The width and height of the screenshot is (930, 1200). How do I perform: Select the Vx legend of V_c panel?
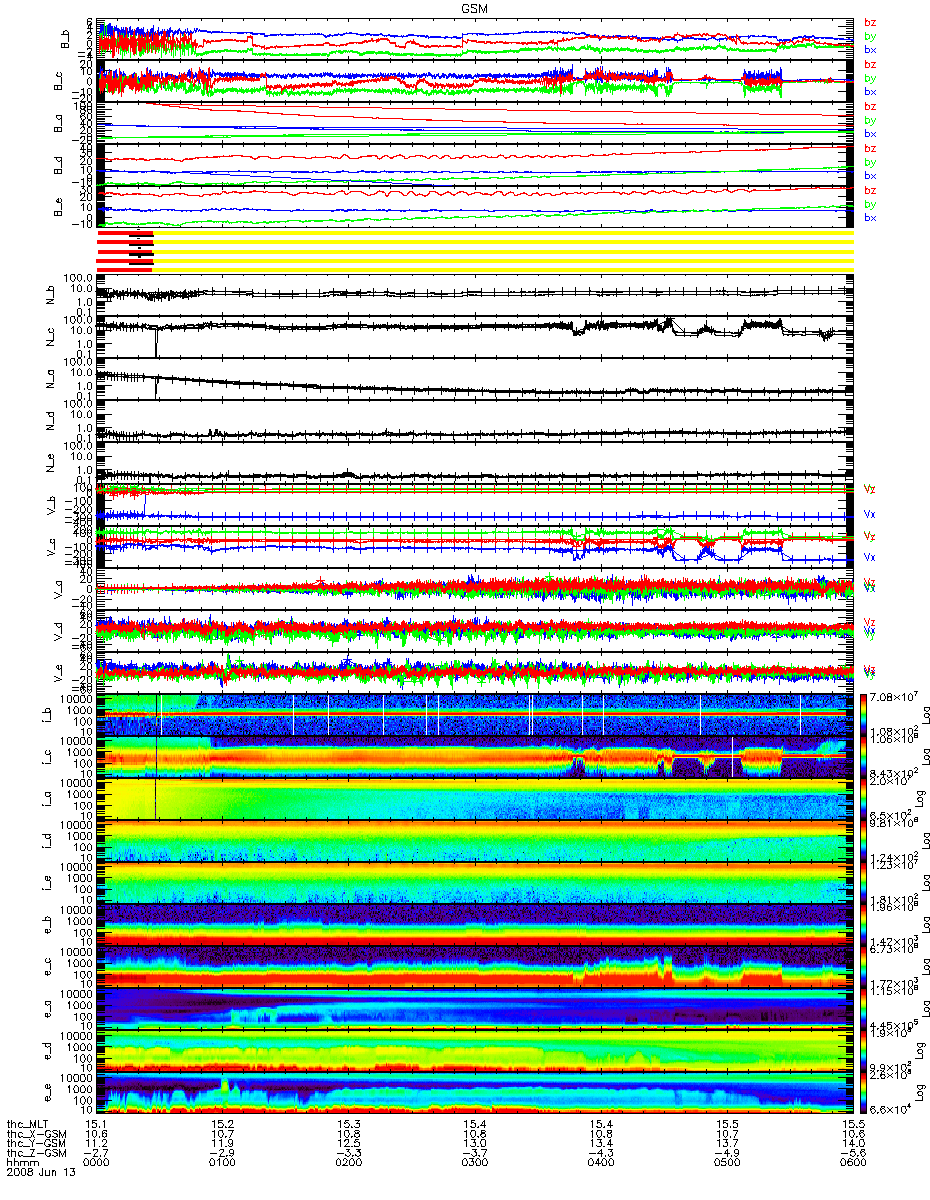870,556
